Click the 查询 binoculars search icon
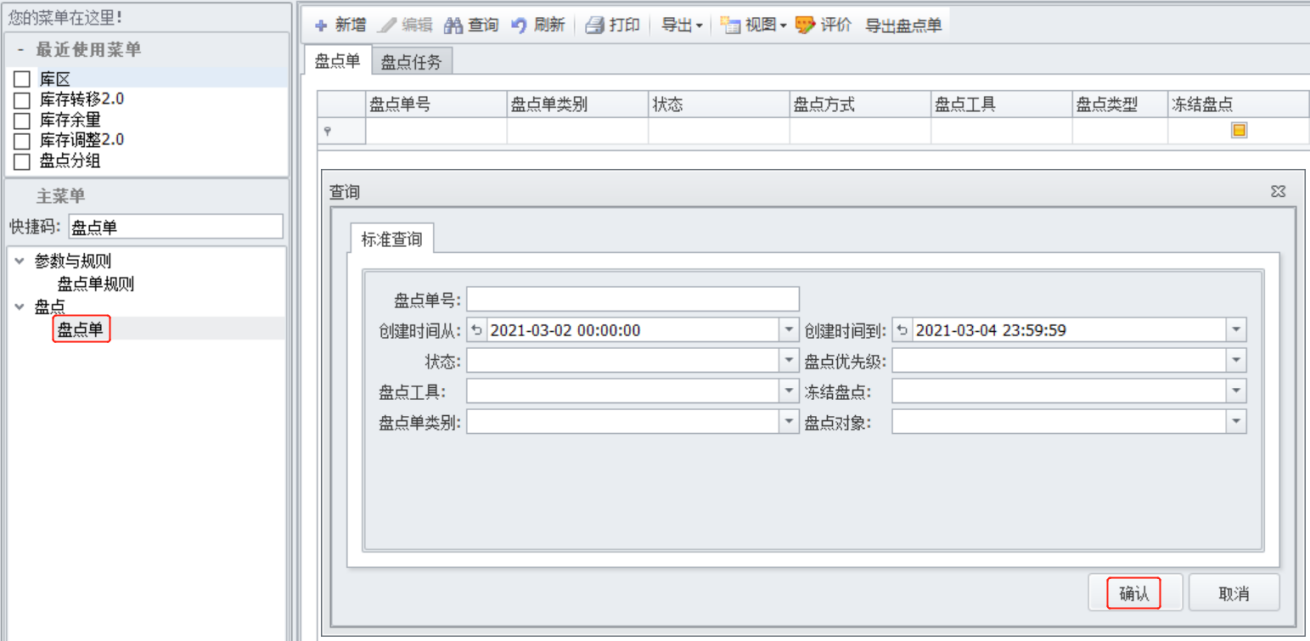The width and height of the screenshot is (1310, 641). (x=453, y=26)
